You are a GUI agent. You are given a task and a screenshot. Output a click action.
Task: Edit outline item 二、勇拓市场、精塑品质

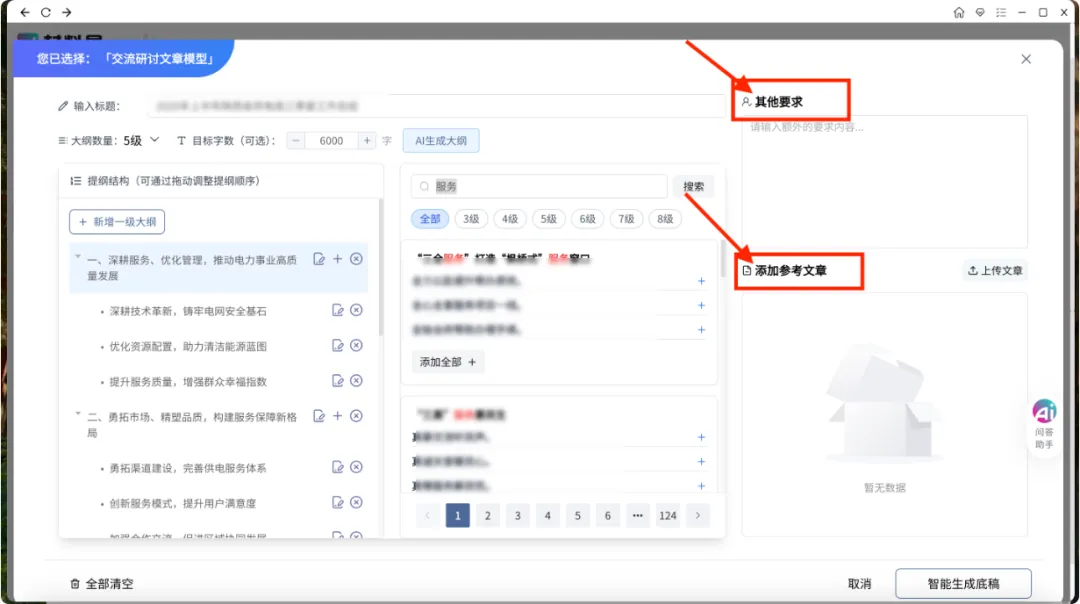point(319,416)
